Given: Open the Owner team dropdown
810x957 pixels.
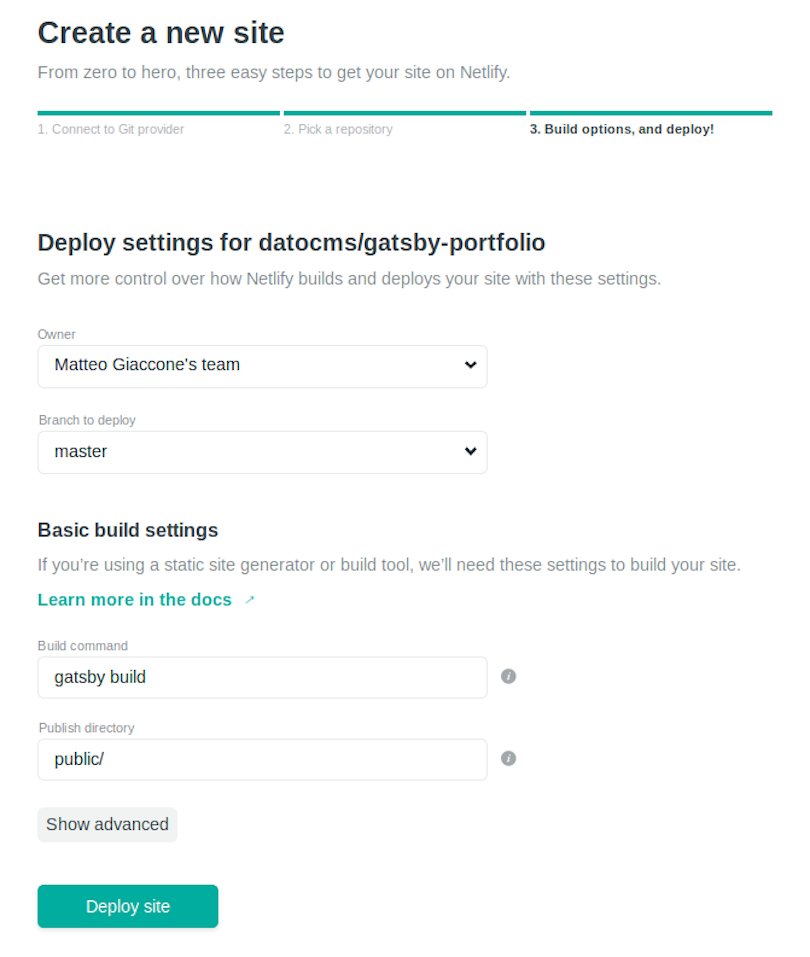Looking at the screenshot, I should pyautogui.click(x=262, y=366).
